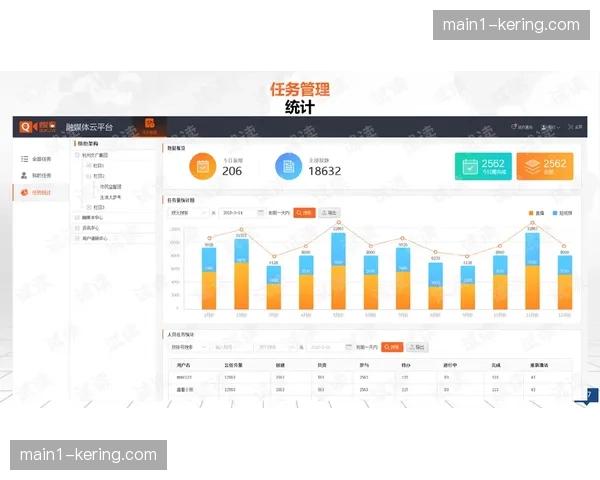
Task: Open 我的任务 person icon in sidebar
Action: (x=24, y=175)
